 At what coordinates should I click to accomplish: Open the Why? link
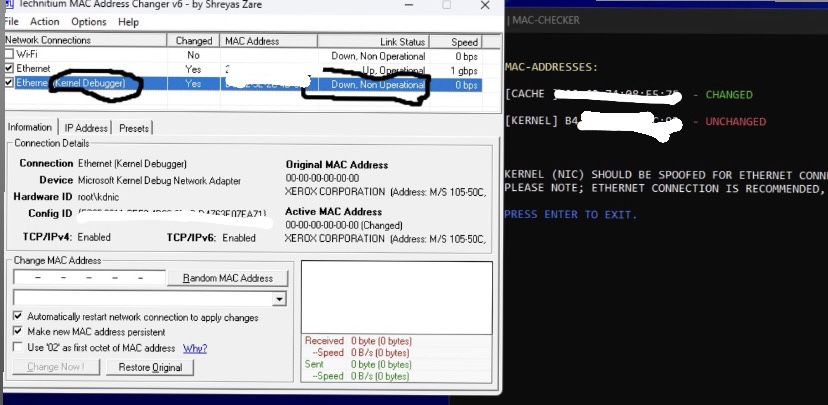coord(195,349)
